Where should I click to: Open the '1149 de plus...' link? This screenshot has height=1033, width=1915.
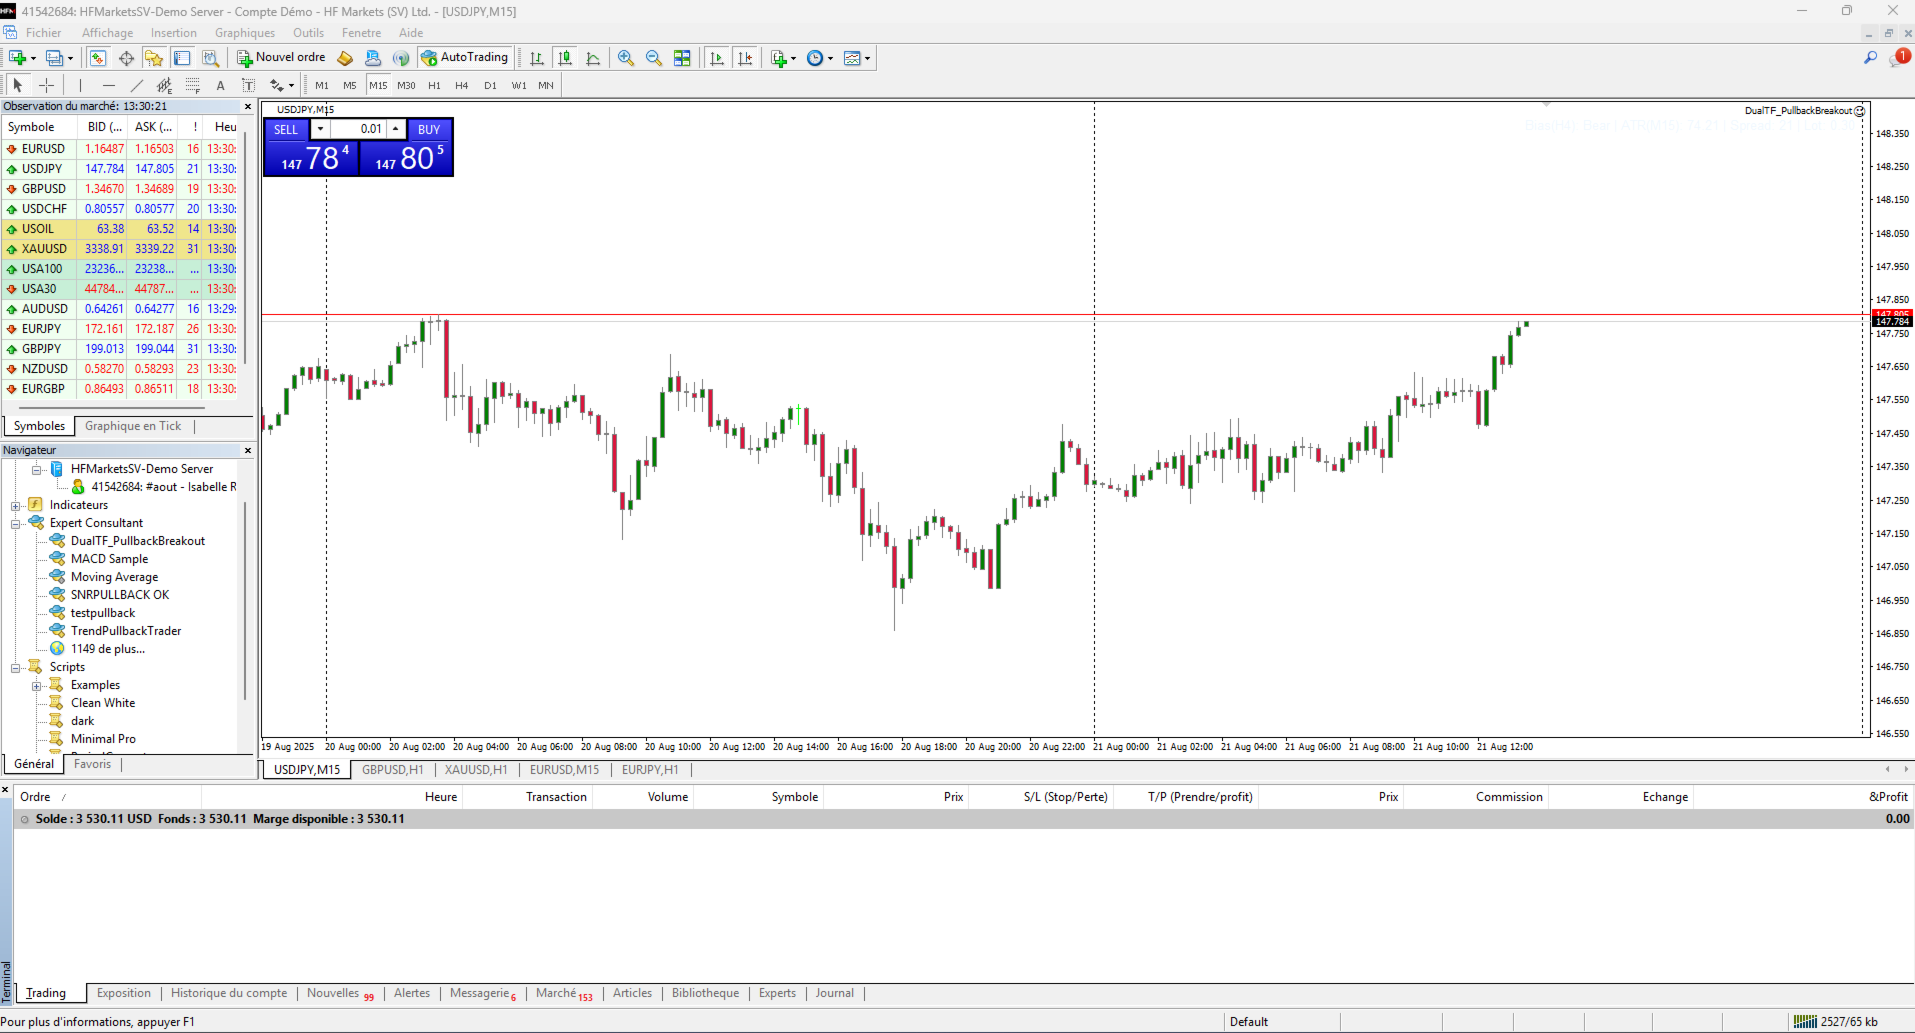107,649
